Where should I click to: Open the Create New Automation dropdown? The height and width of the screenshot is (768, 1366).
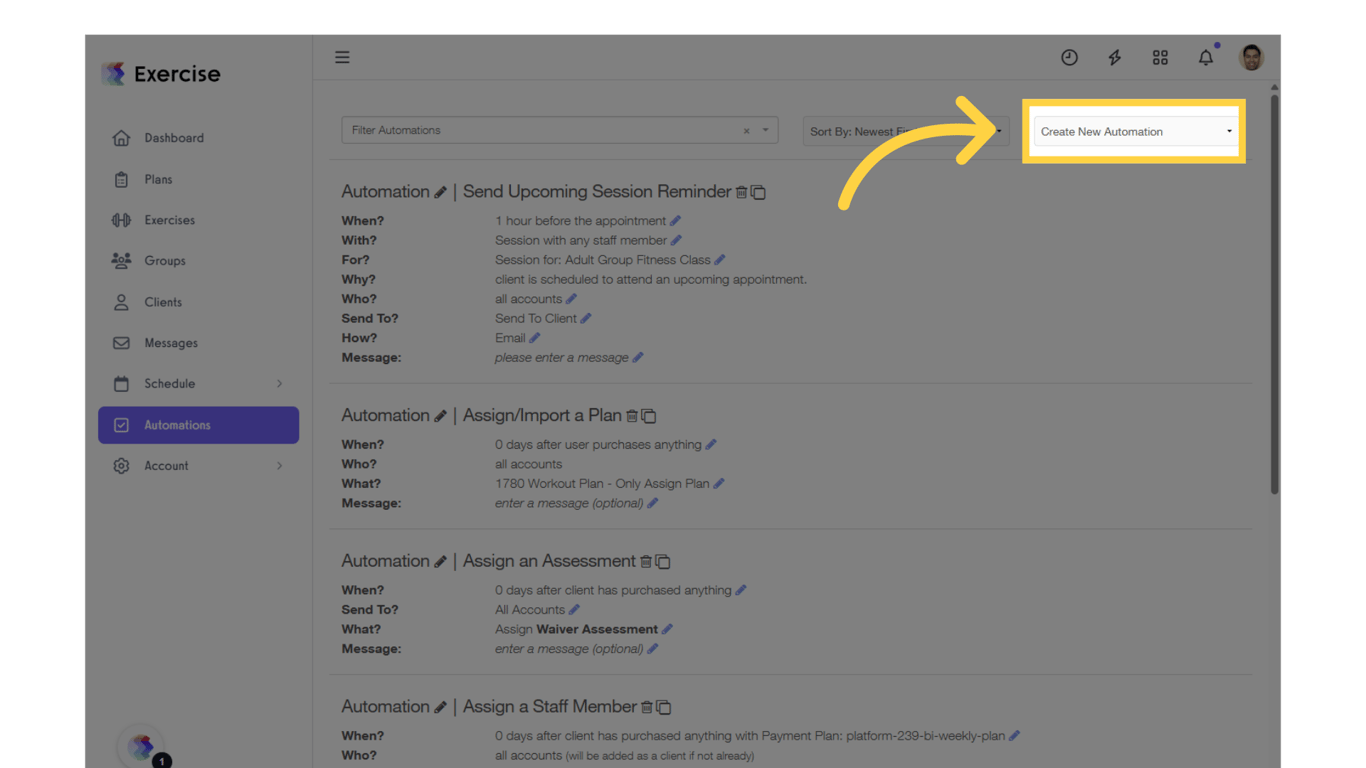click(x=1135, y=131)
